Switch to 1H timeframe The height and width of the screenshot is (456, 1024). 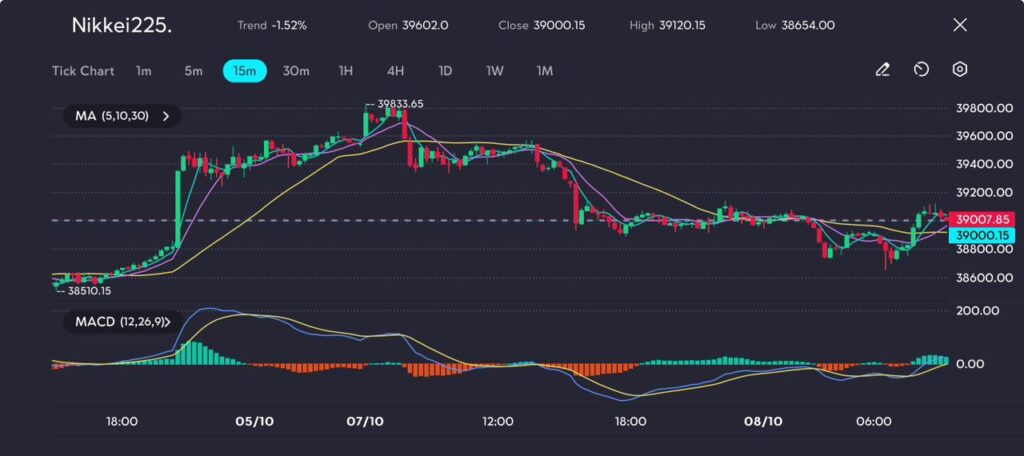tap(346, 71)
